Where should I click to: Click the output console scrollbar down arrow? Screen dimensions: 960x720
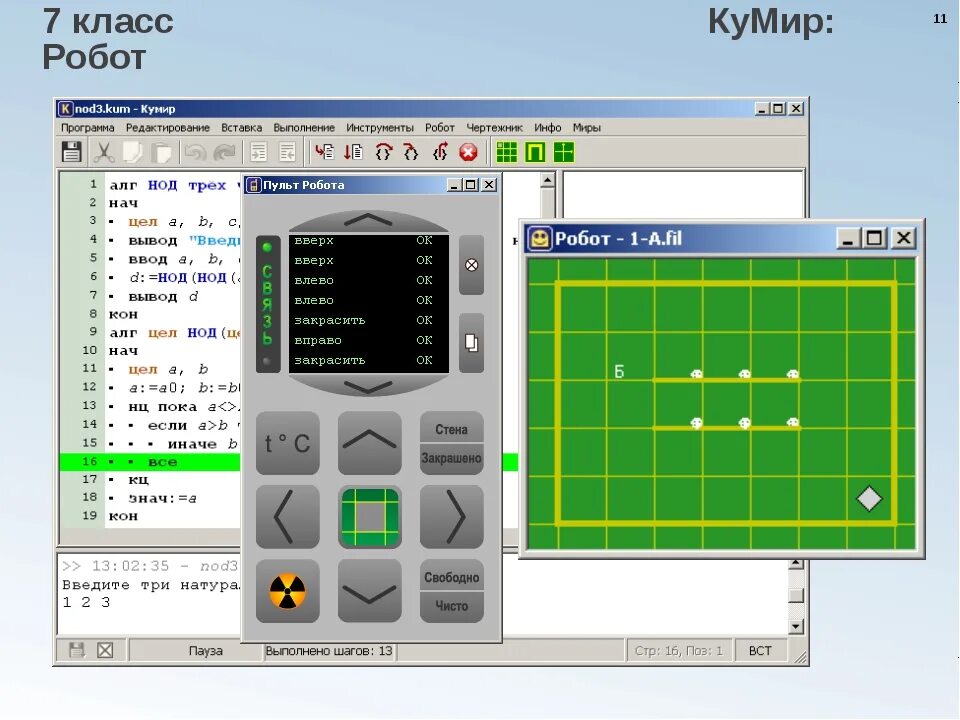coord(795,626)
